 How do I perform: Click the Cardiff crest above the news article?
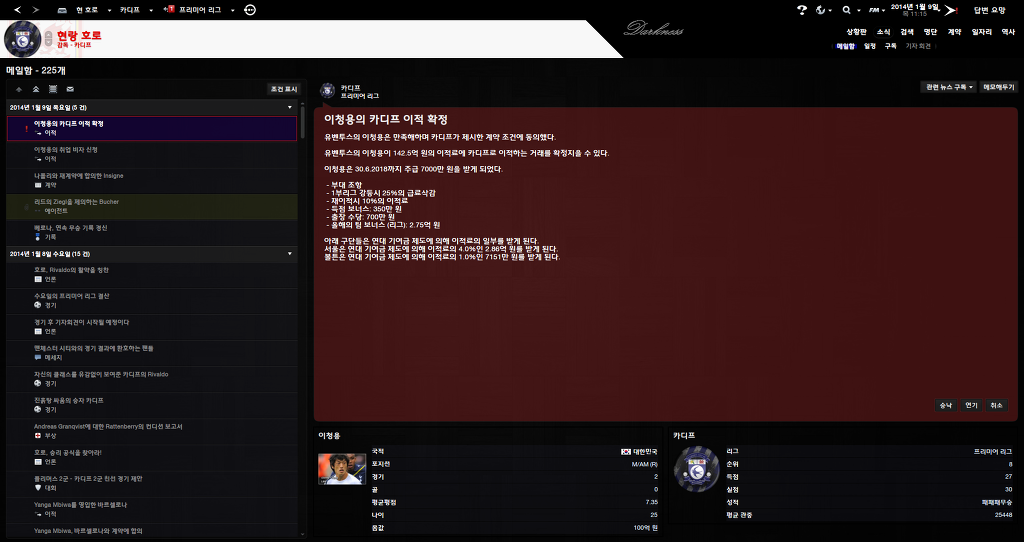click(x=328, y=91)
